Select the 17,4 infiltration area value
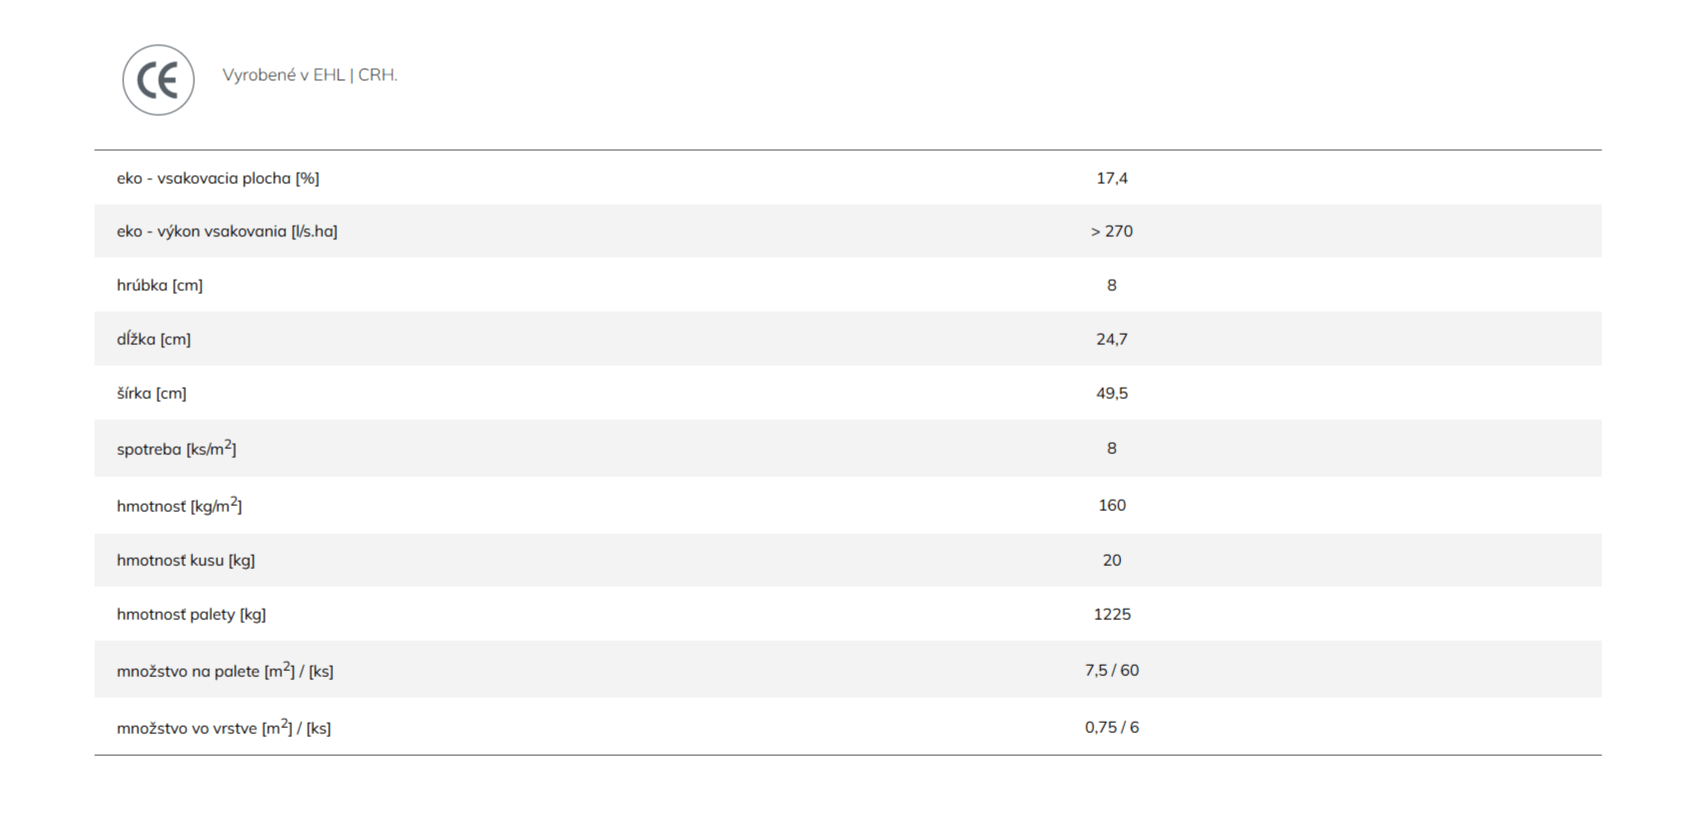 [1112, 178]
